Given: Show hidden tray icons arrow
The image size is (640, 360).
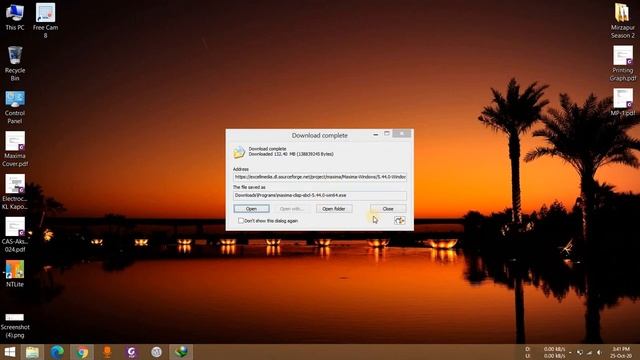Looking at the screenshot, I should pos(571,353).
